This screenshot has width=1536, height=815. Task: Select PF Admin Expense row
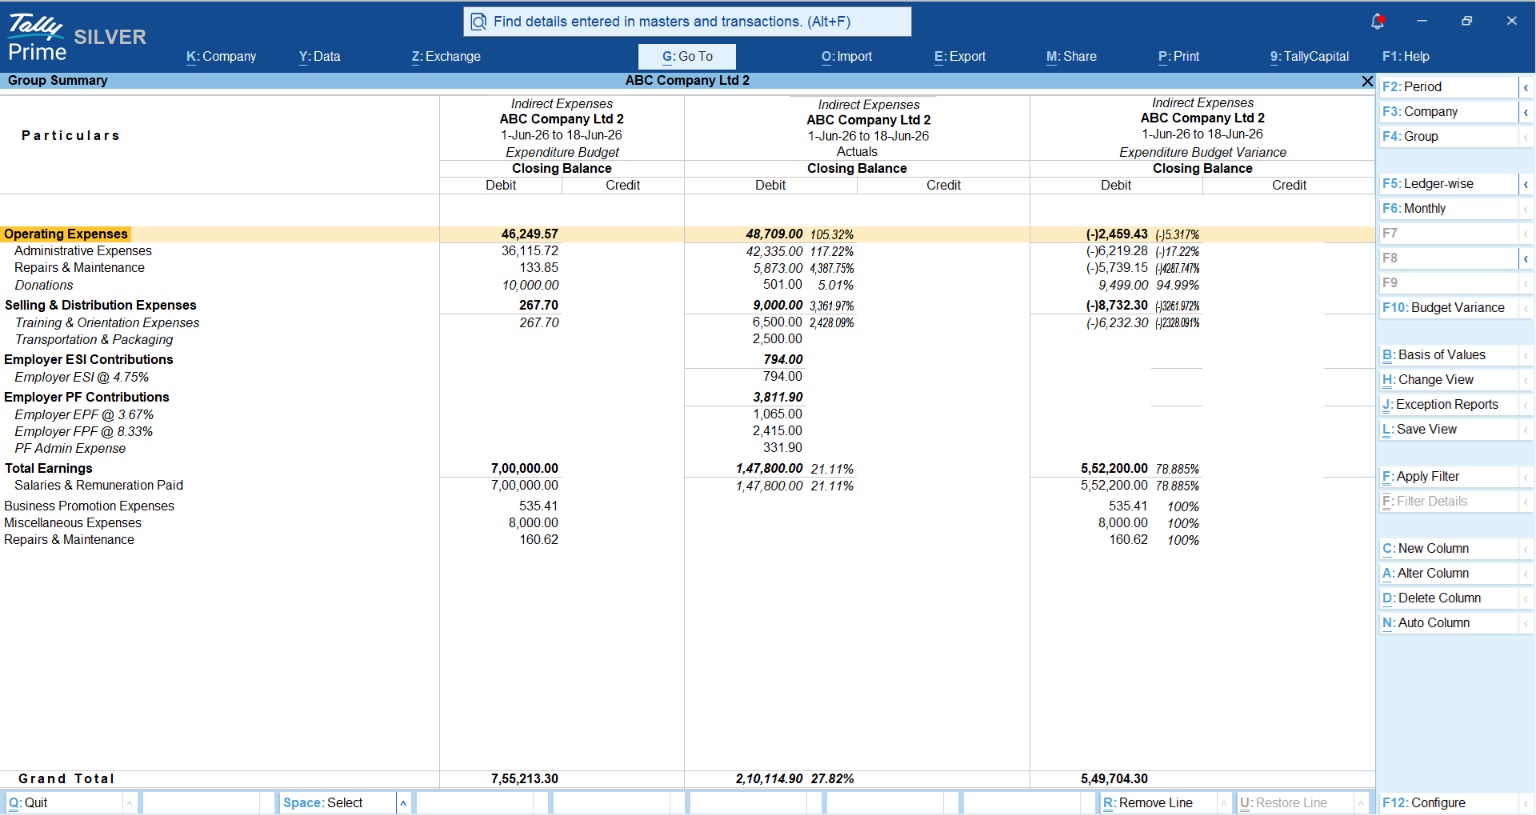click(x=687, y=449)
